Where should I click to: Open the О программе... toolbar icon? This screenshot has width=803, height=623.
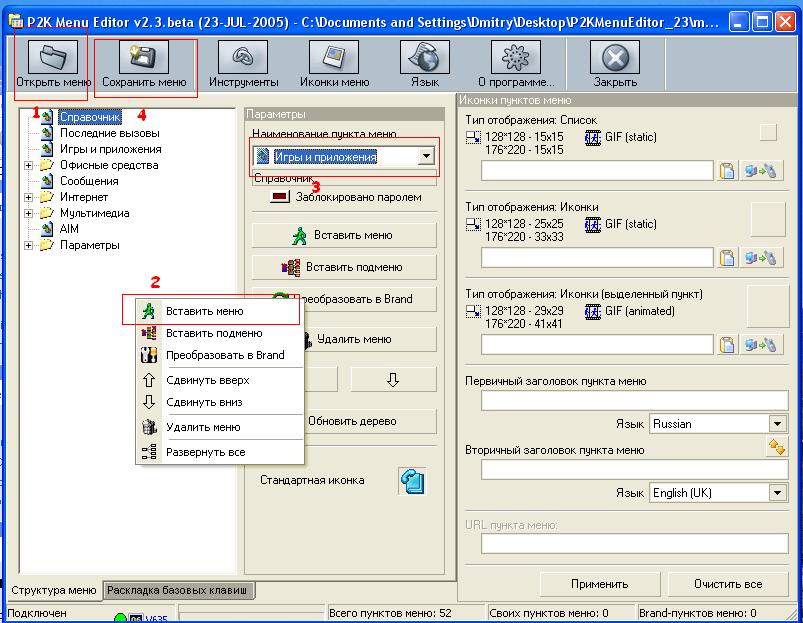515,57
